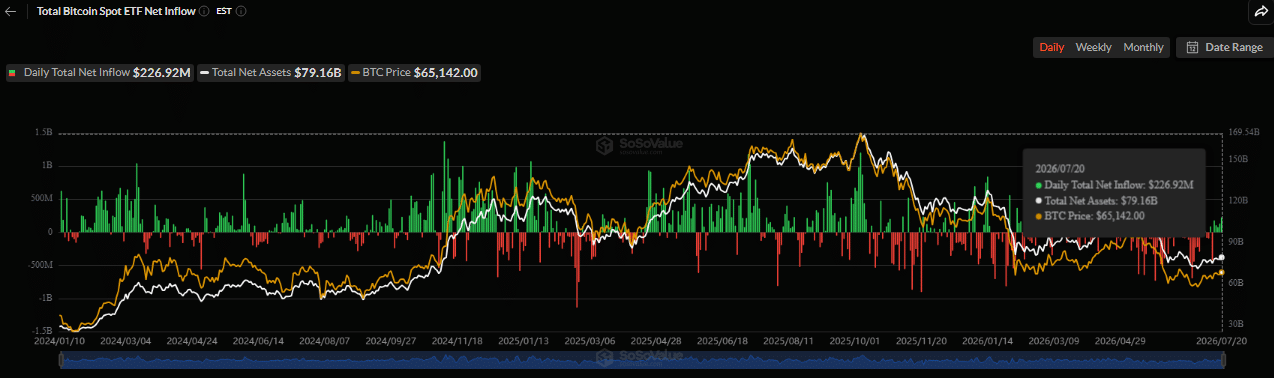Switch to the Daily view
The image size is (1274, 378).
pos(1051,47)
